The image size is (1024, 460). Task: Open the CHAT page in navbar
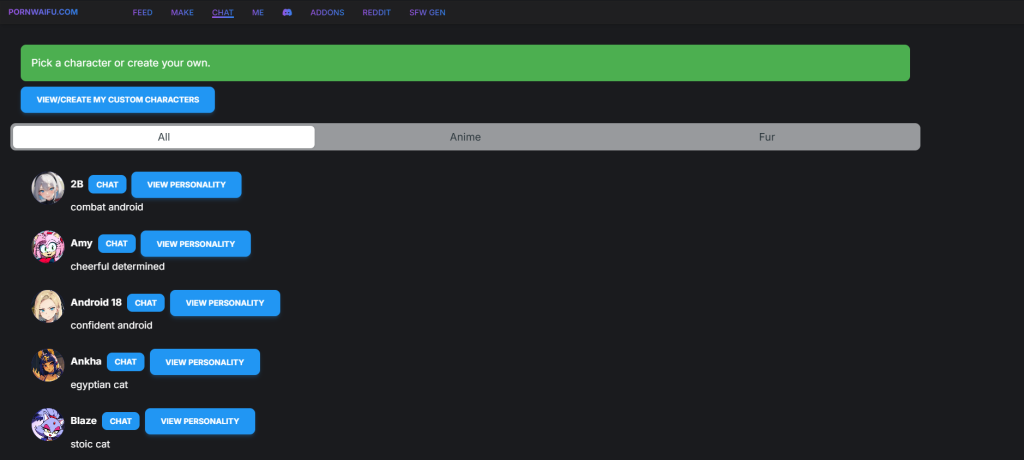point(223,12)
